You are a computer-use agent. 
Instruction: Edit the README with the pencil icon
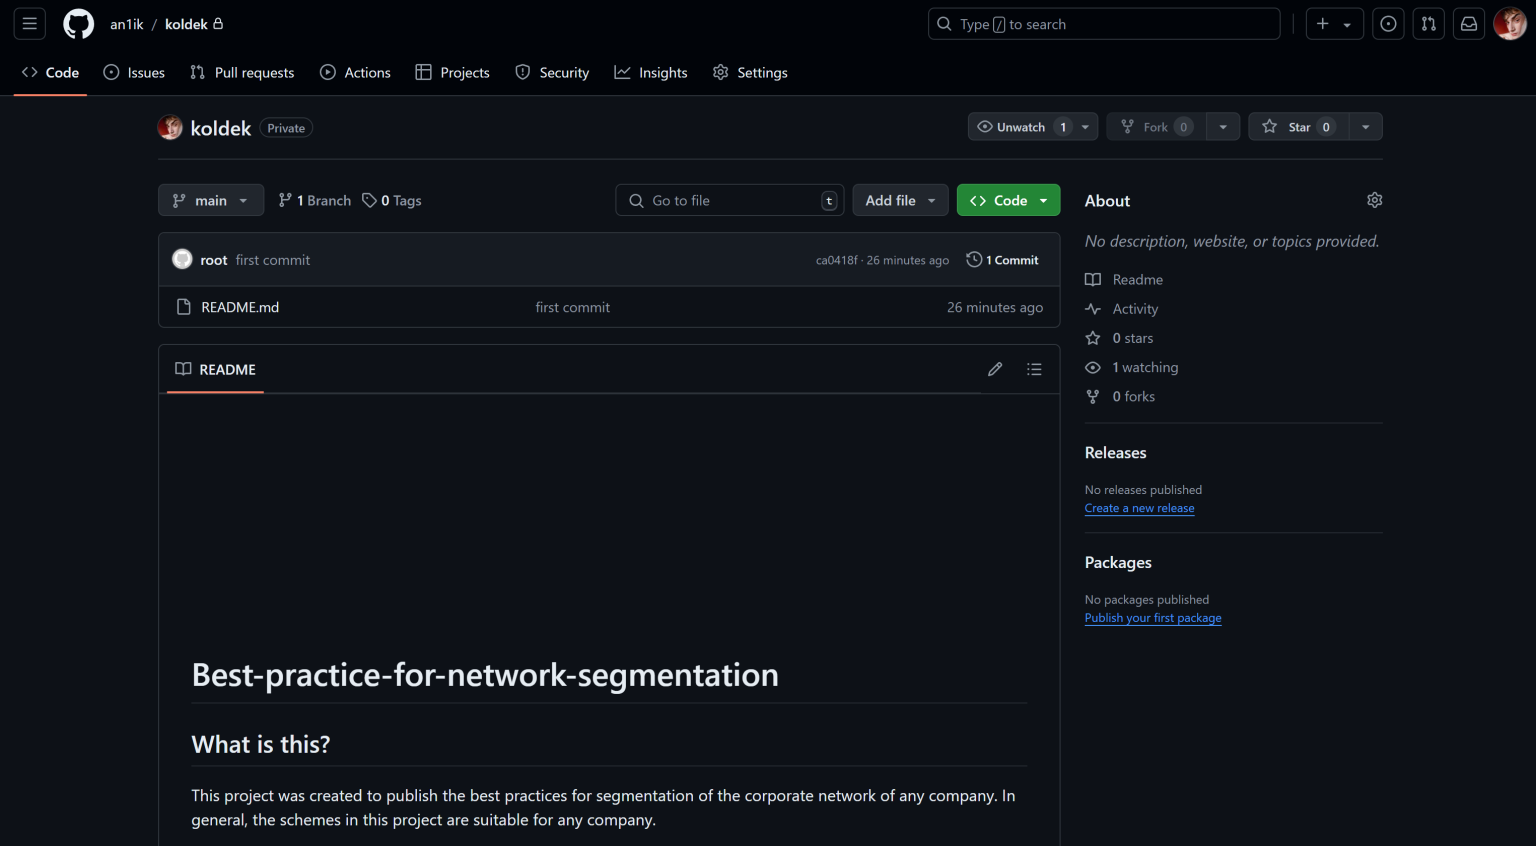coord(995,369)
